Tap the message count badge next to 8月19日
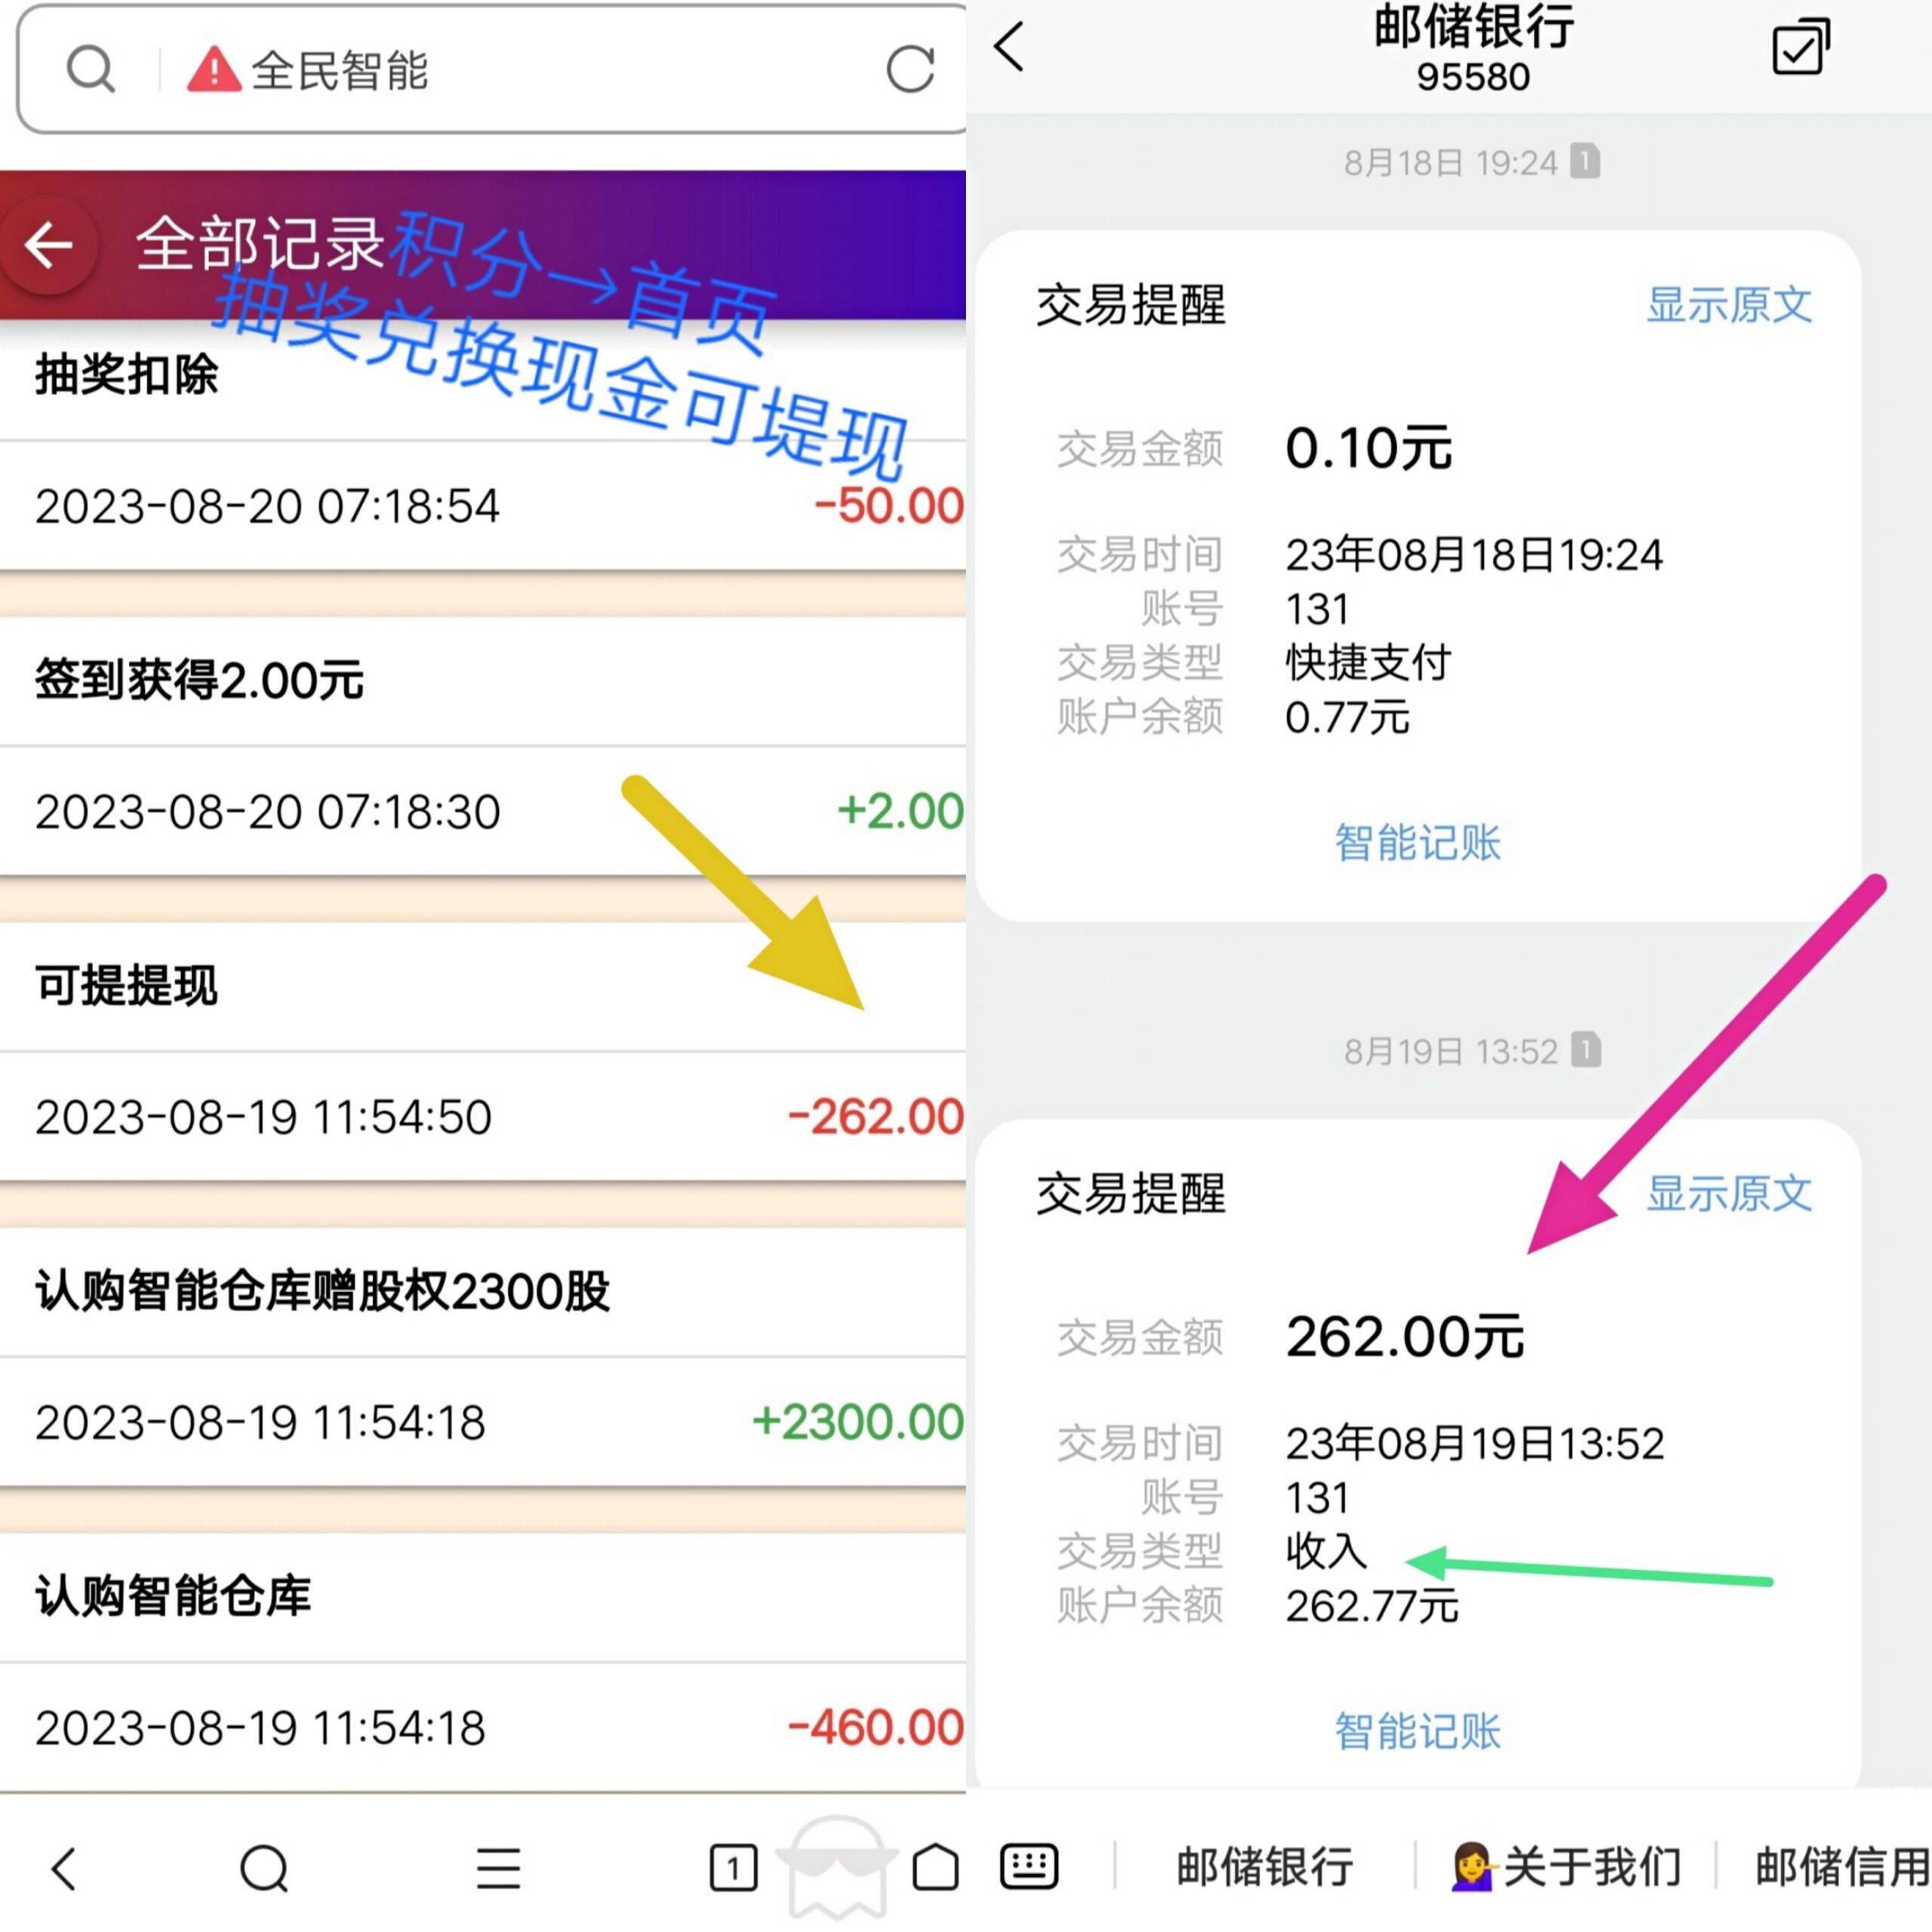The width and height of the screenshot is (1932, 1932). [1588, 1050]
